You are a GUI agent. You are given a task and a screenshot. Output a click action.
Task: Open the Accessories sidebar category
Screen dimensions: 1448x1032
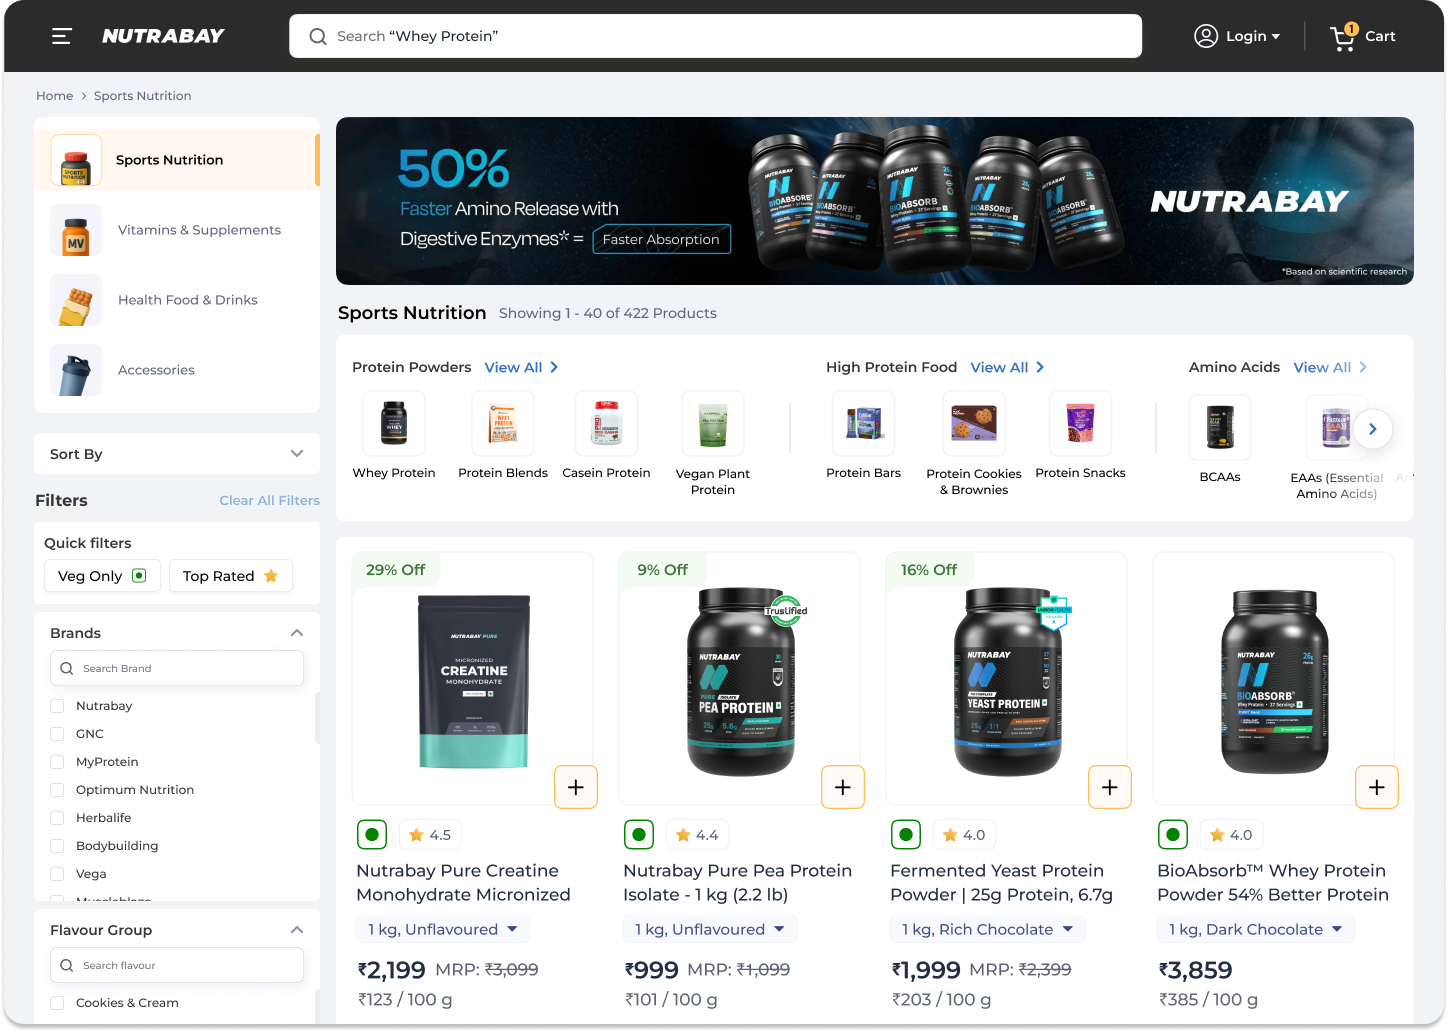tap(177, 370)
